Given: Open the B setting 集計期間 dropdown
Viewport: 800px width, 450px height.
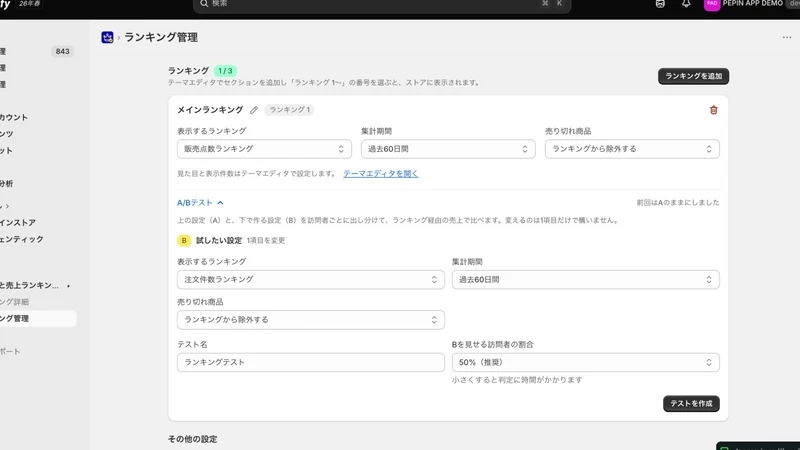Looking at the screenshot, I should click(x=586, y=280).
